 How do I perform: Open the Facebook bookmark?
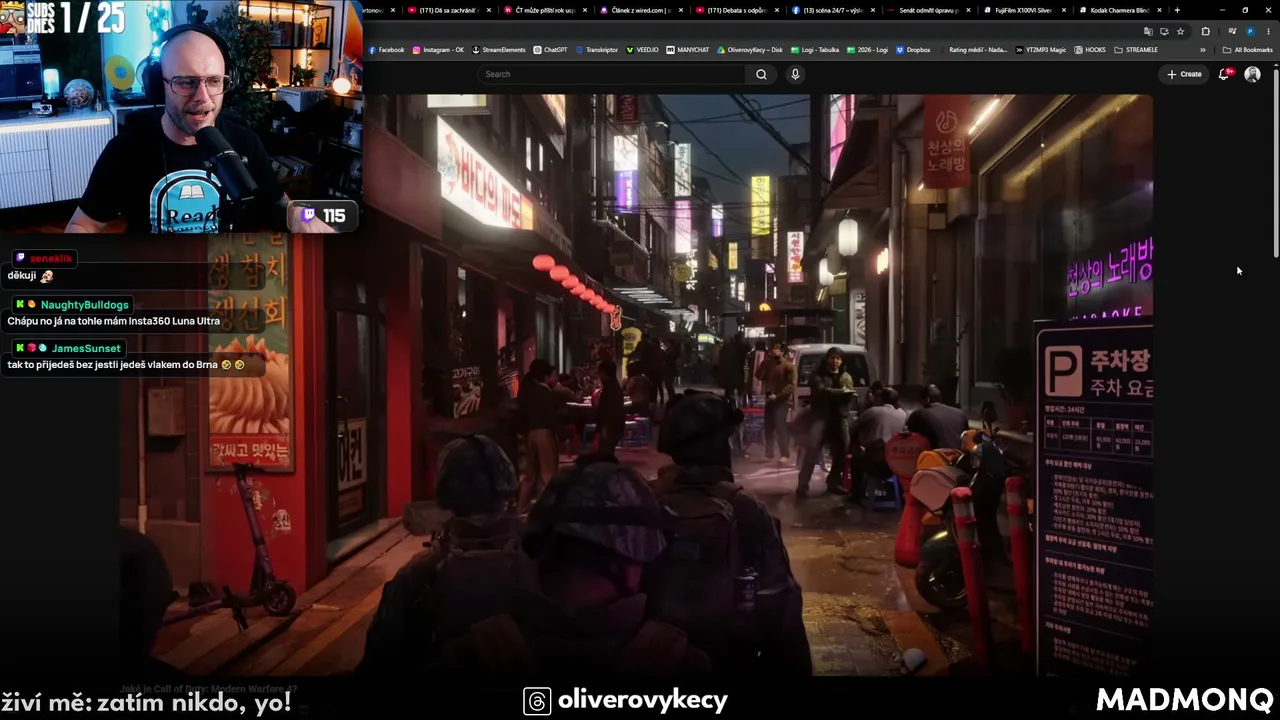click(387, 50)
